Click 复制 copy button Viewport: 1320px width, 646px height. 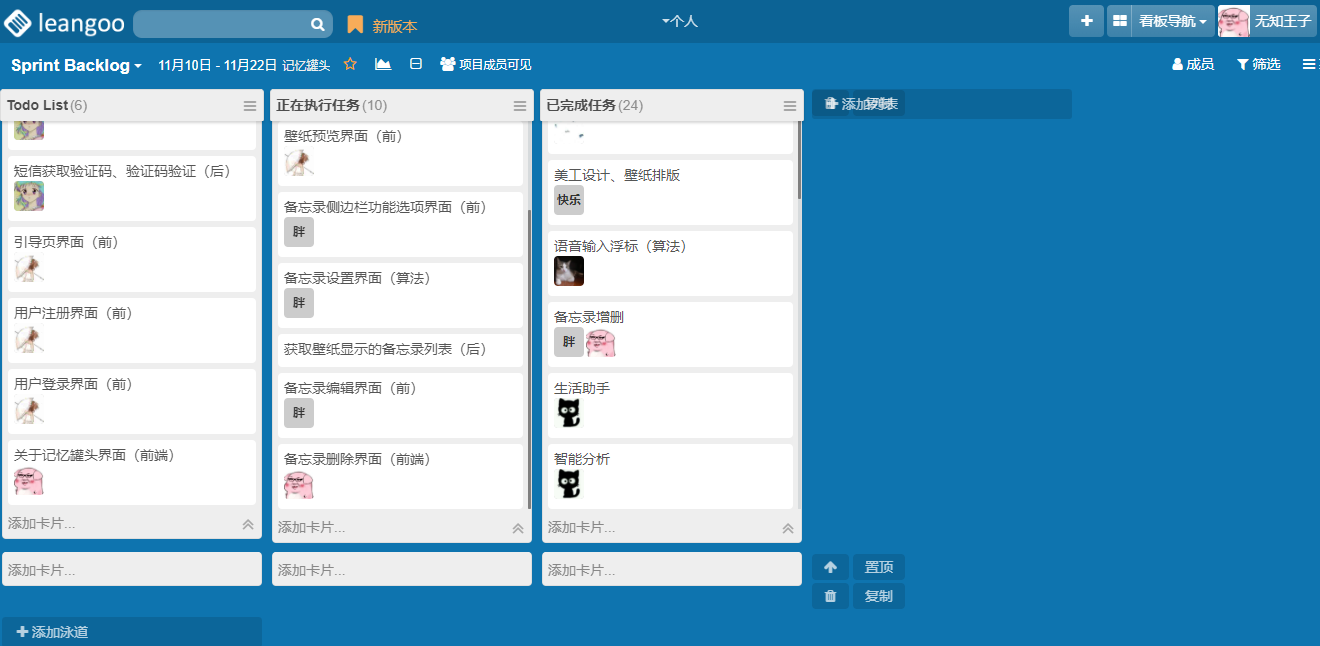point(879,596)
